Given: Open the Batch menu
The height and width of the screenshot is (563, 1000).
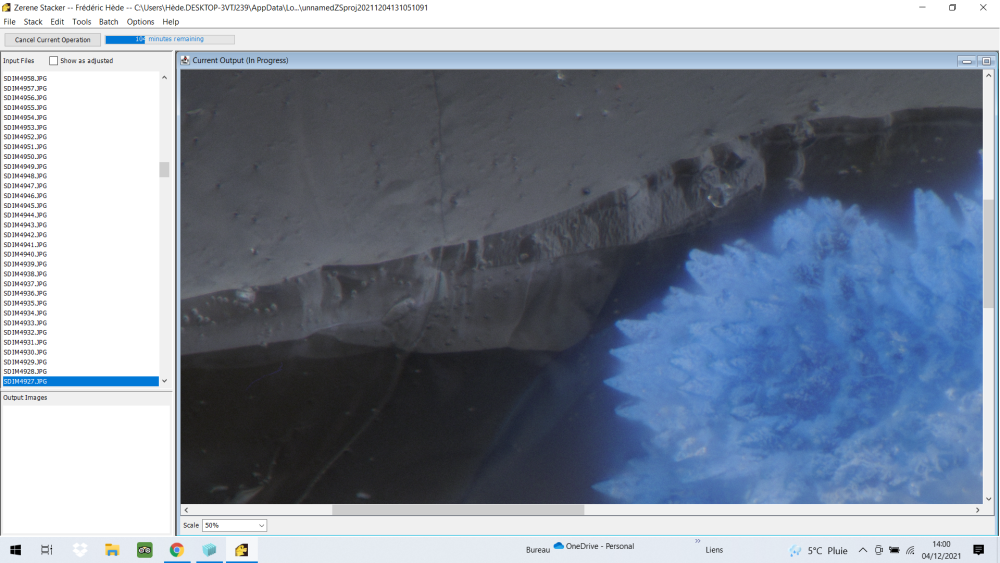Looking at the screenshot, I should coord(108,22).
